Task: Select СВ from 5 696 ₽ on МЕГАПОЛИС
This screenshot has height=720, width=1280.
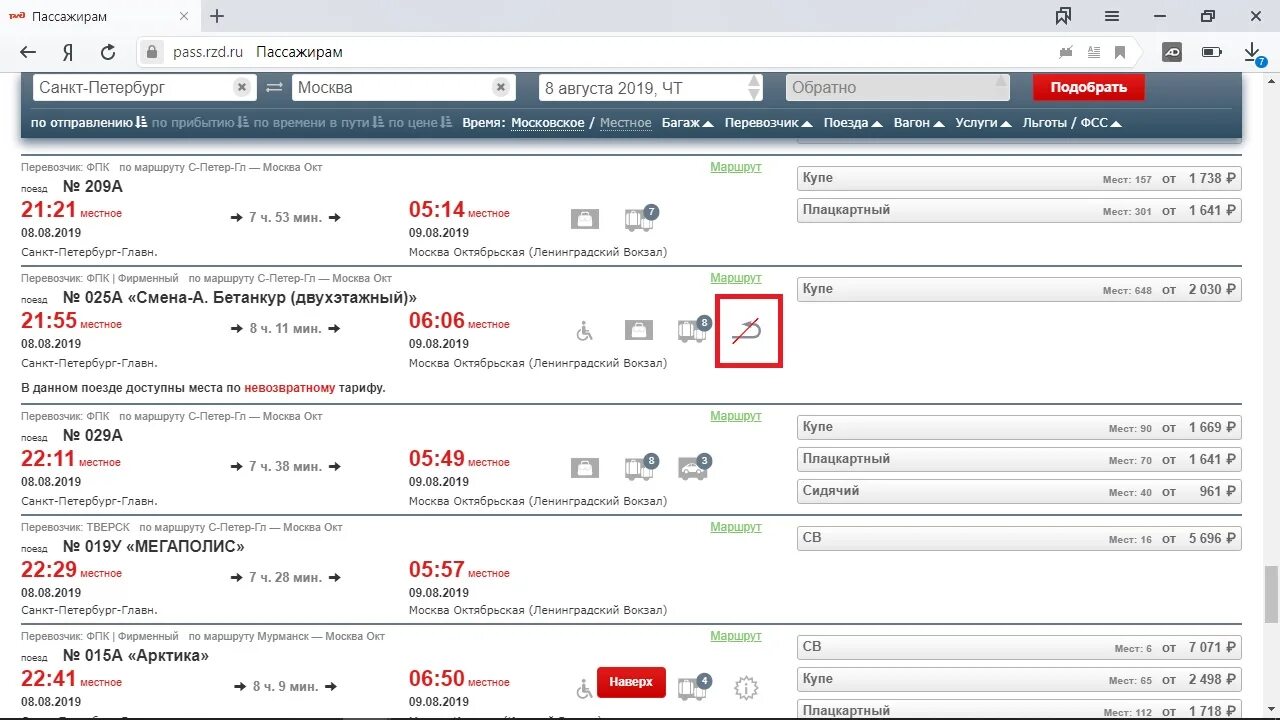Action: (x=1019, y=538)
